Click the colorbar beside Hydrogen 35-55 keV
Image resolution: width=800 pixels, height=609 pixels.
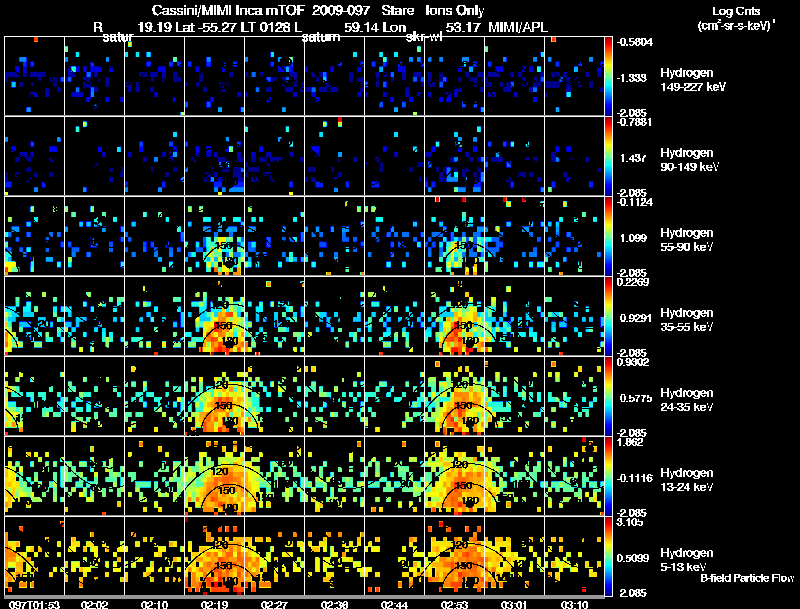click(608, 316)
